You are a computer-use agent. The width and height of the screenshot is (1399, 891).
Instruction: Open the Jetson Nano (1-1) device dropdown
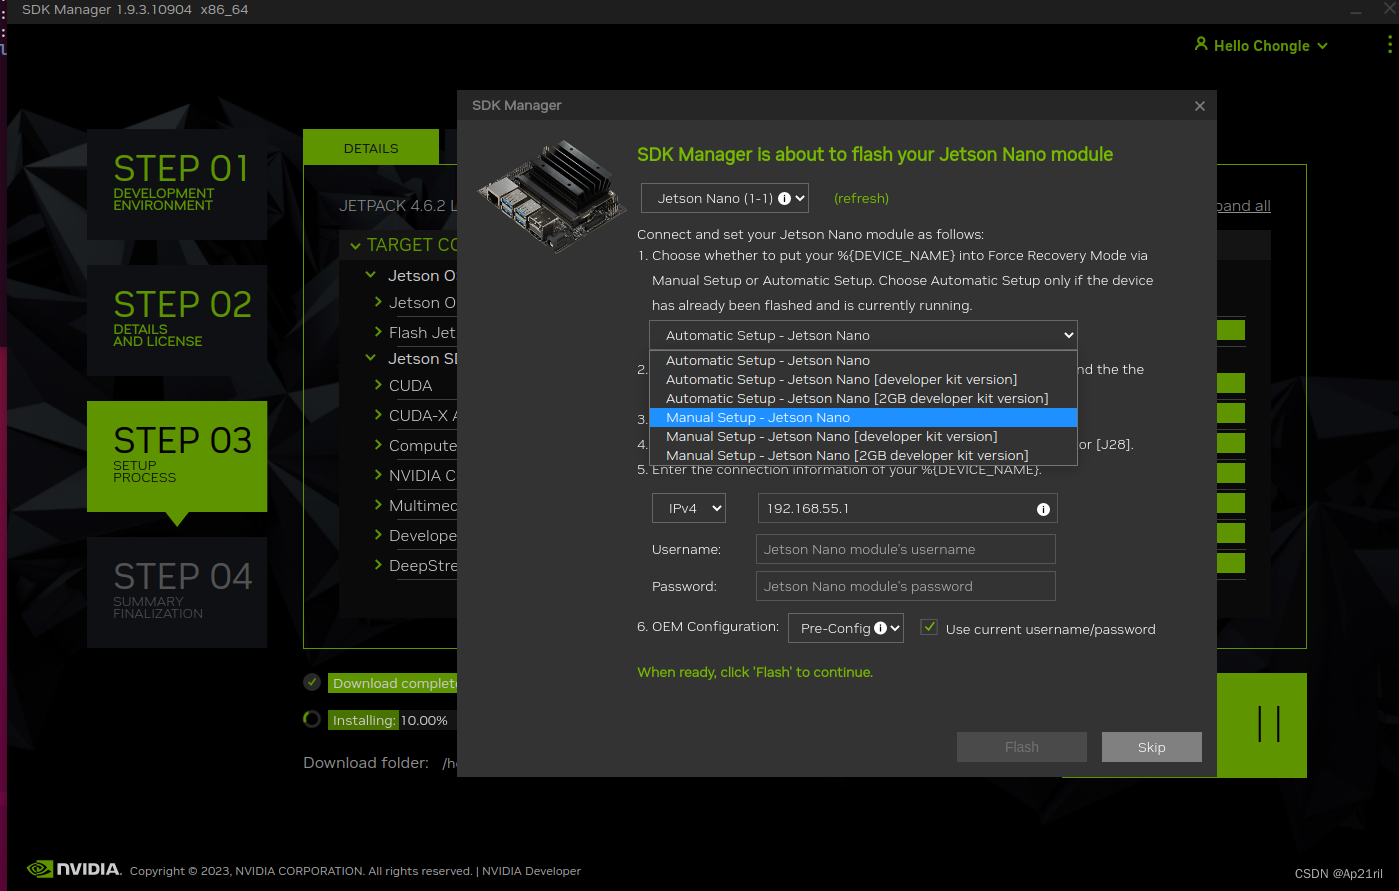[724, 198]
